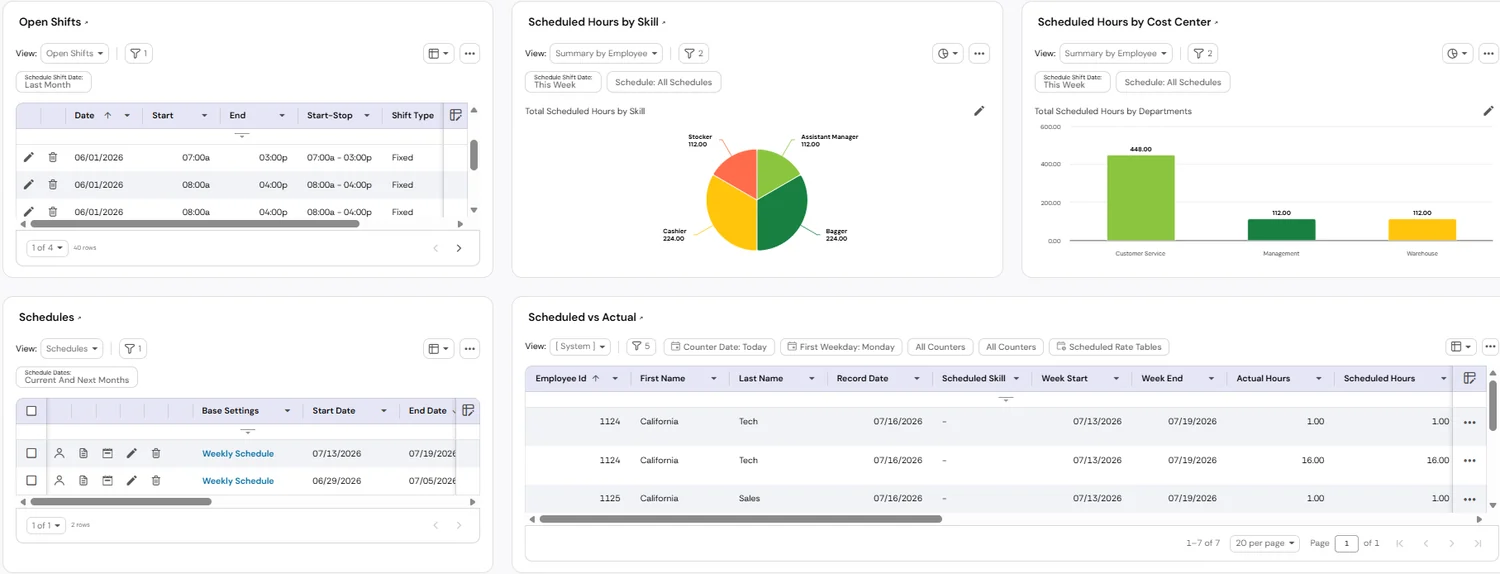Open Base Settings column dropdown arrow
The width and height of the screenshot is (1500, 574).
click(287, 411)
